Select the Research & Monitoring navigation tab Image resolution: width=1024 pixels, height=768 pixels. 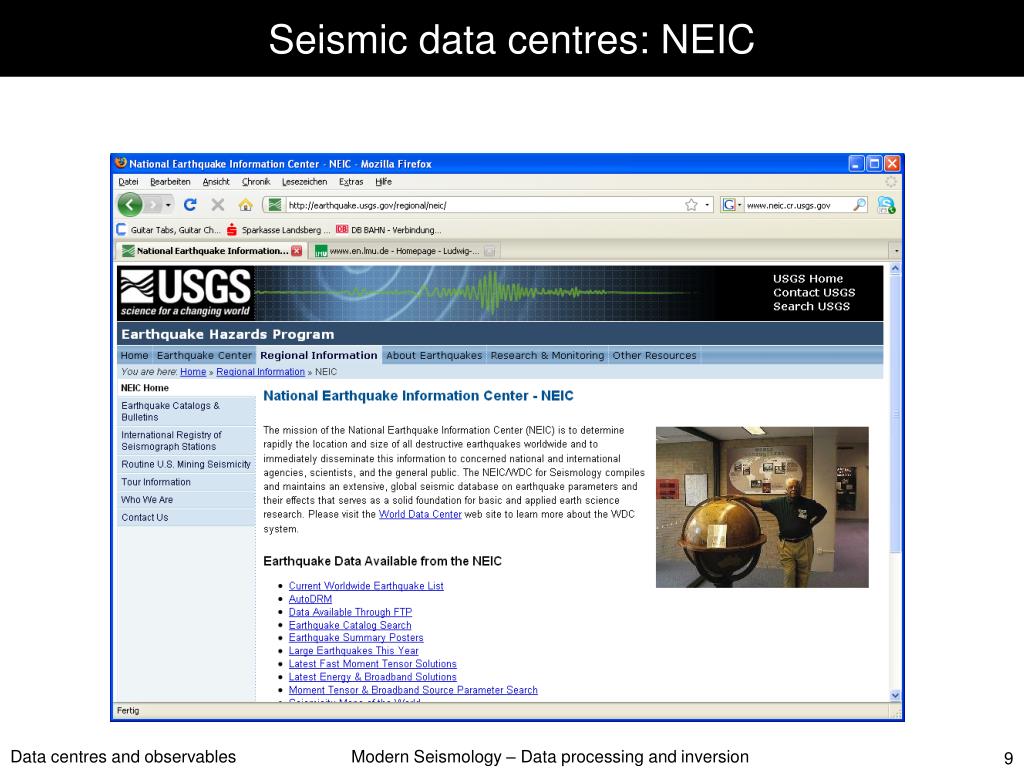[547, 355]
